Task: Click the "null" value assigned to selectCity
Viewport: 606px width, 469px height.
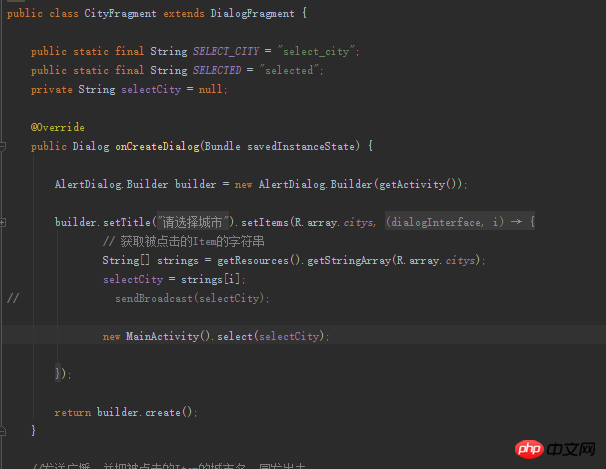Action: (x=210, y=89)
